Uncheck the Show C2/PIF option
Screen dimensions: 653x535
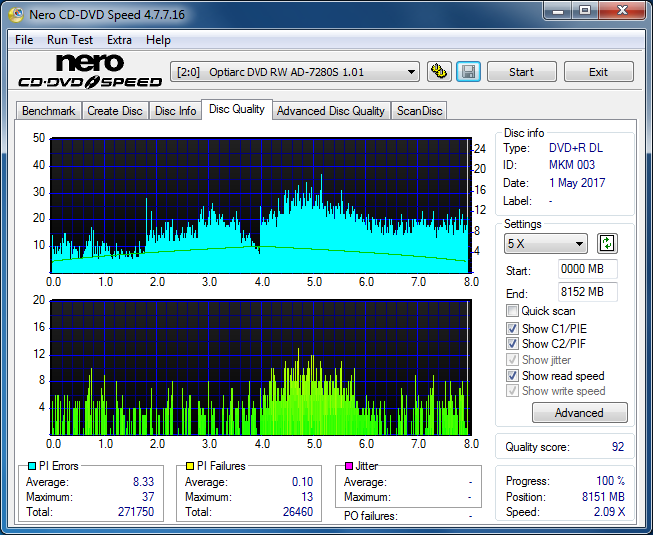512,344
